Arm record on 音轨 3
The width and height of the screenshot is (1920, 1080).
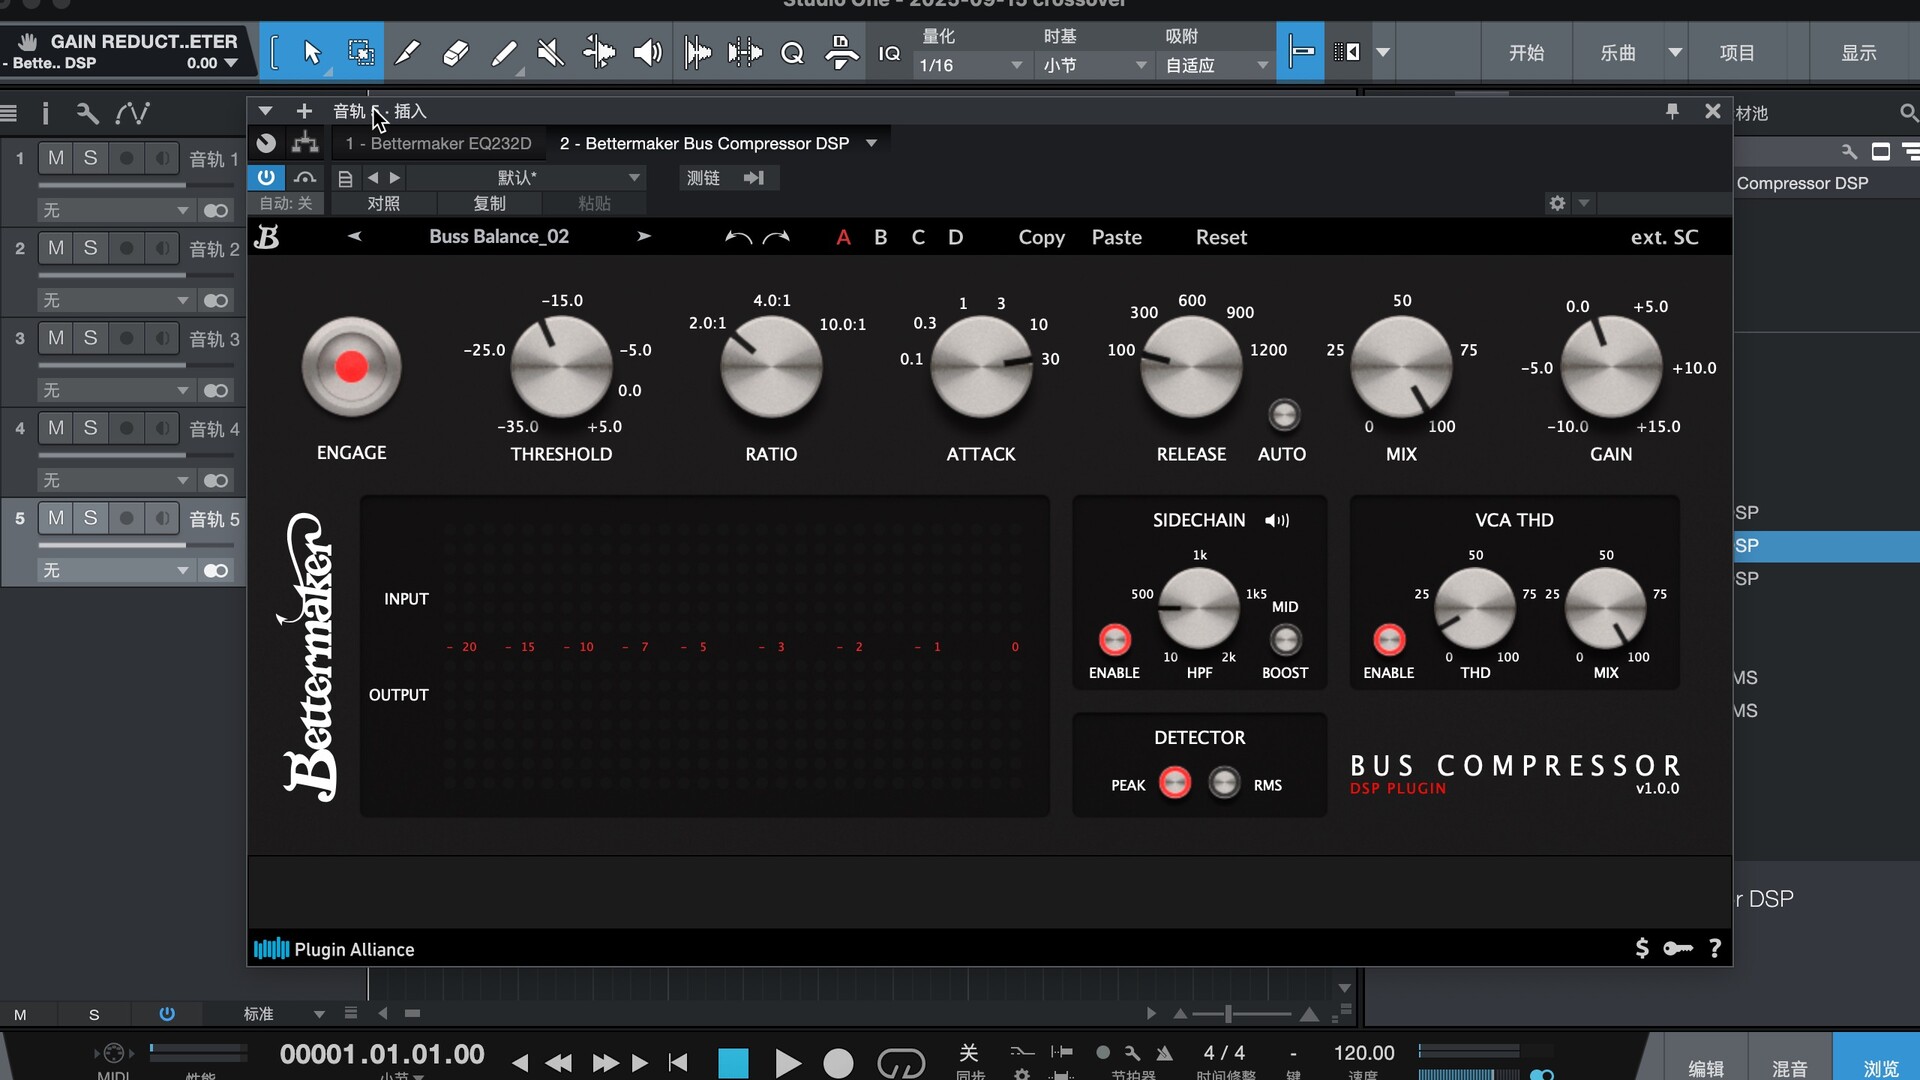click(x=126, y=338)
